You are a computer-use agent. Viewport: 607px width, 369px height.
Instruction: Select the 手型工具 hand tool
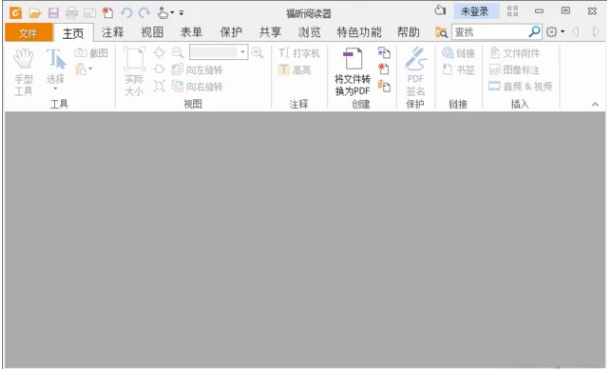pyautogui.click(x=23, y=72)
